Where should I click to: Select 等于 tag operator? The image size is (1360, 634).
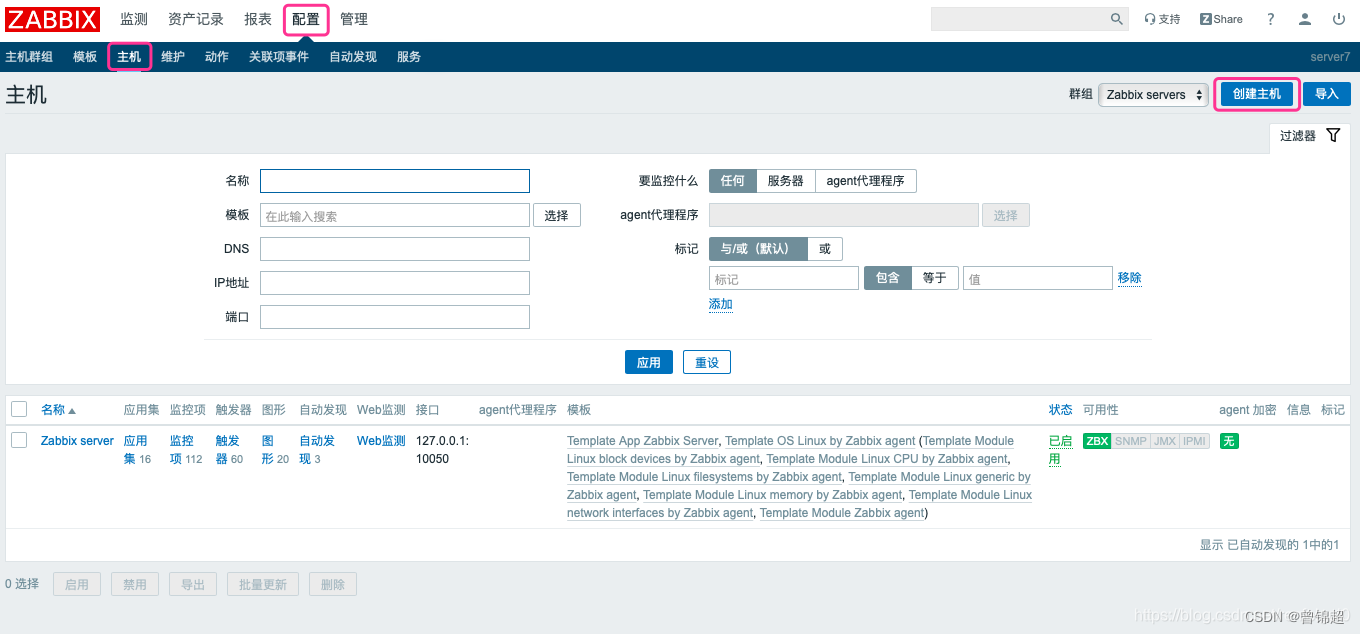(x=935, y=278)
